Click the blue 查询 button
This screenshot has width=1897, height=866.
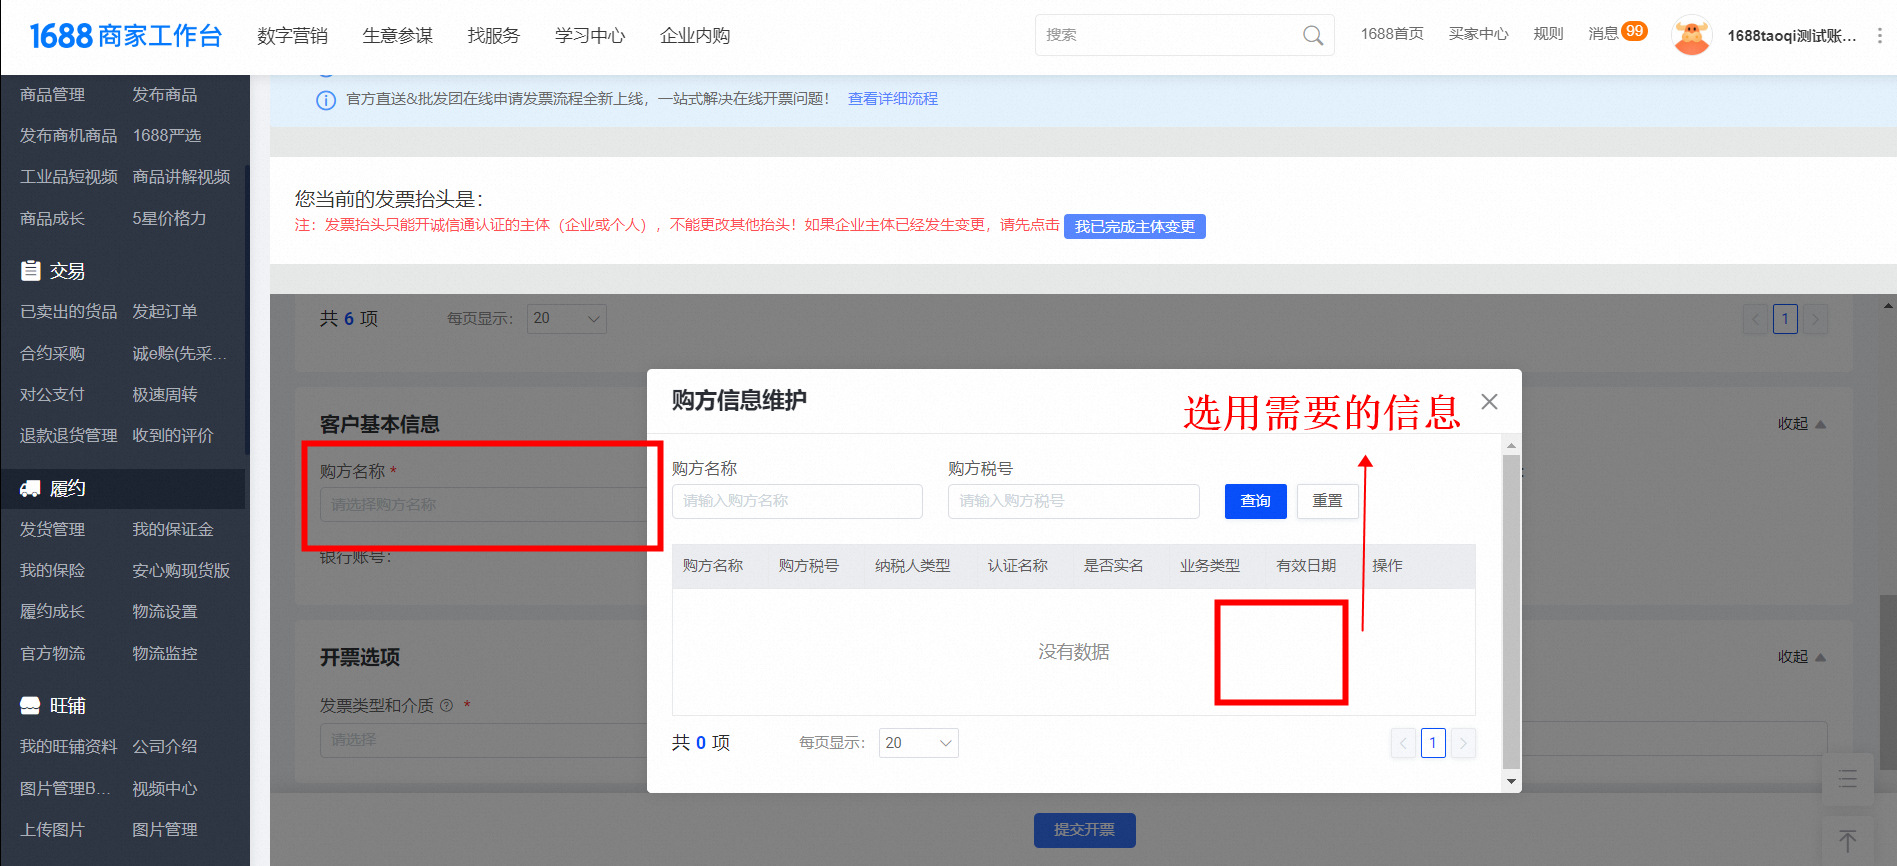[x=1255, y=501]
